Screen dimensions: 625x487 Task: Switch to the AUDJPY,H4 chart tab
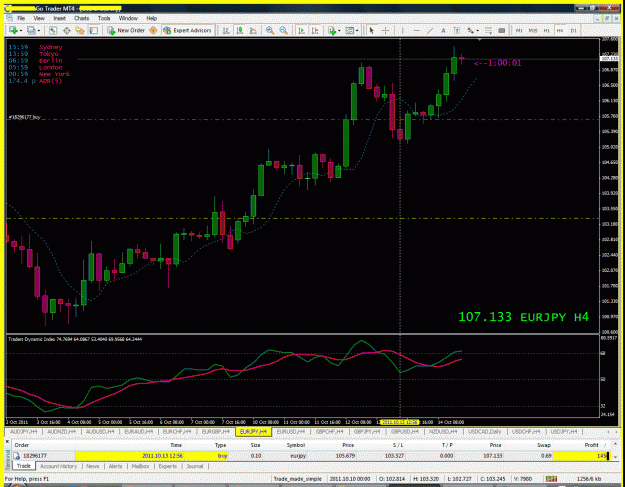24,432
